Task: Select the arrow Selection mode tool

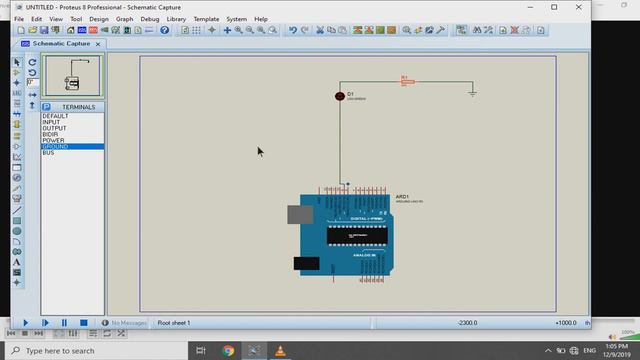Action: (17, 62)
